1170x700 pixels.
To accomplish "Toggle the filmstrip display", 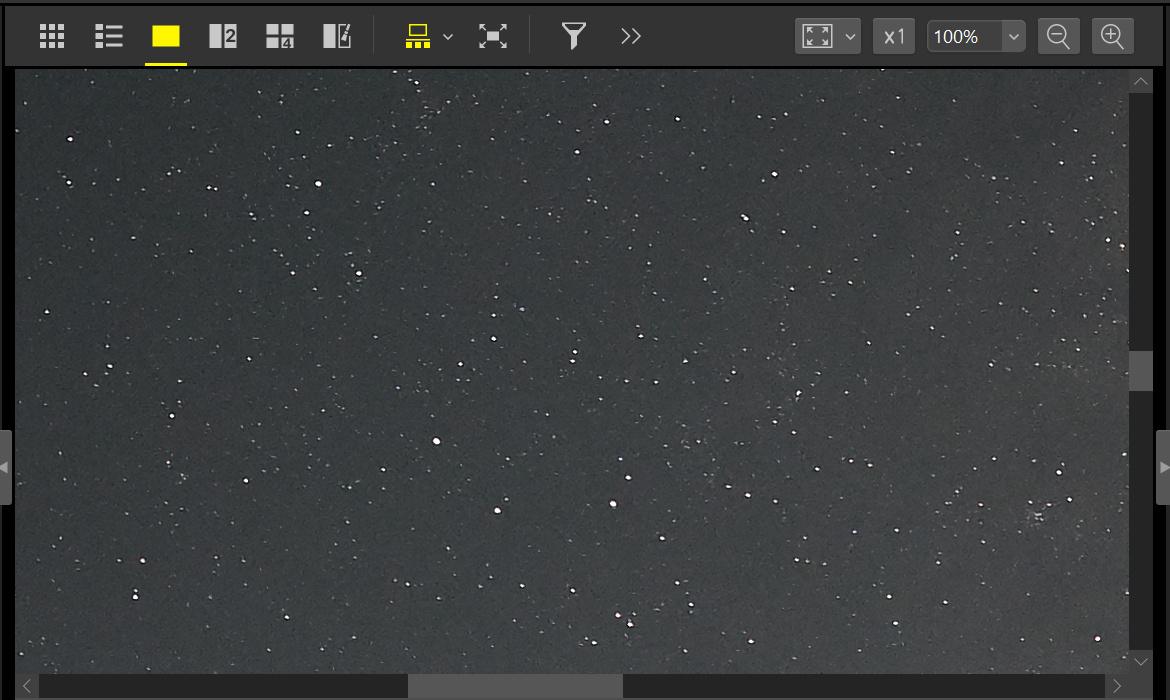I will tap(418, 37).
